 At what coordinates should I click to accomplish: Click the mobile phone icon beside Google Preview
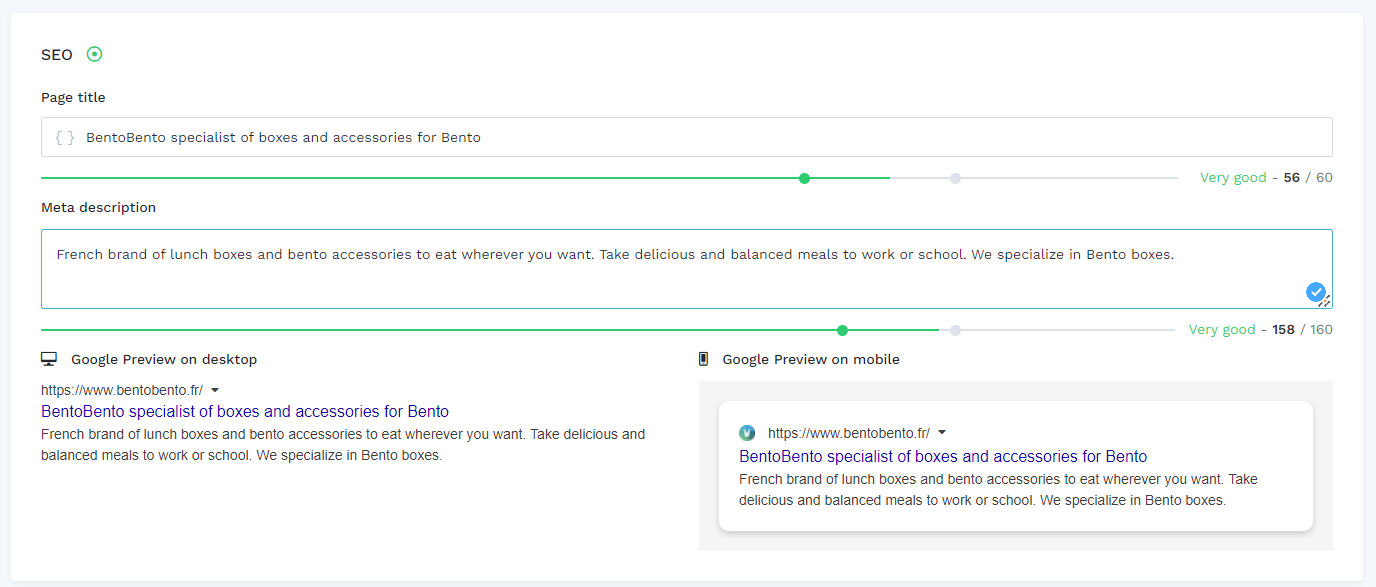tap(703, 359)
